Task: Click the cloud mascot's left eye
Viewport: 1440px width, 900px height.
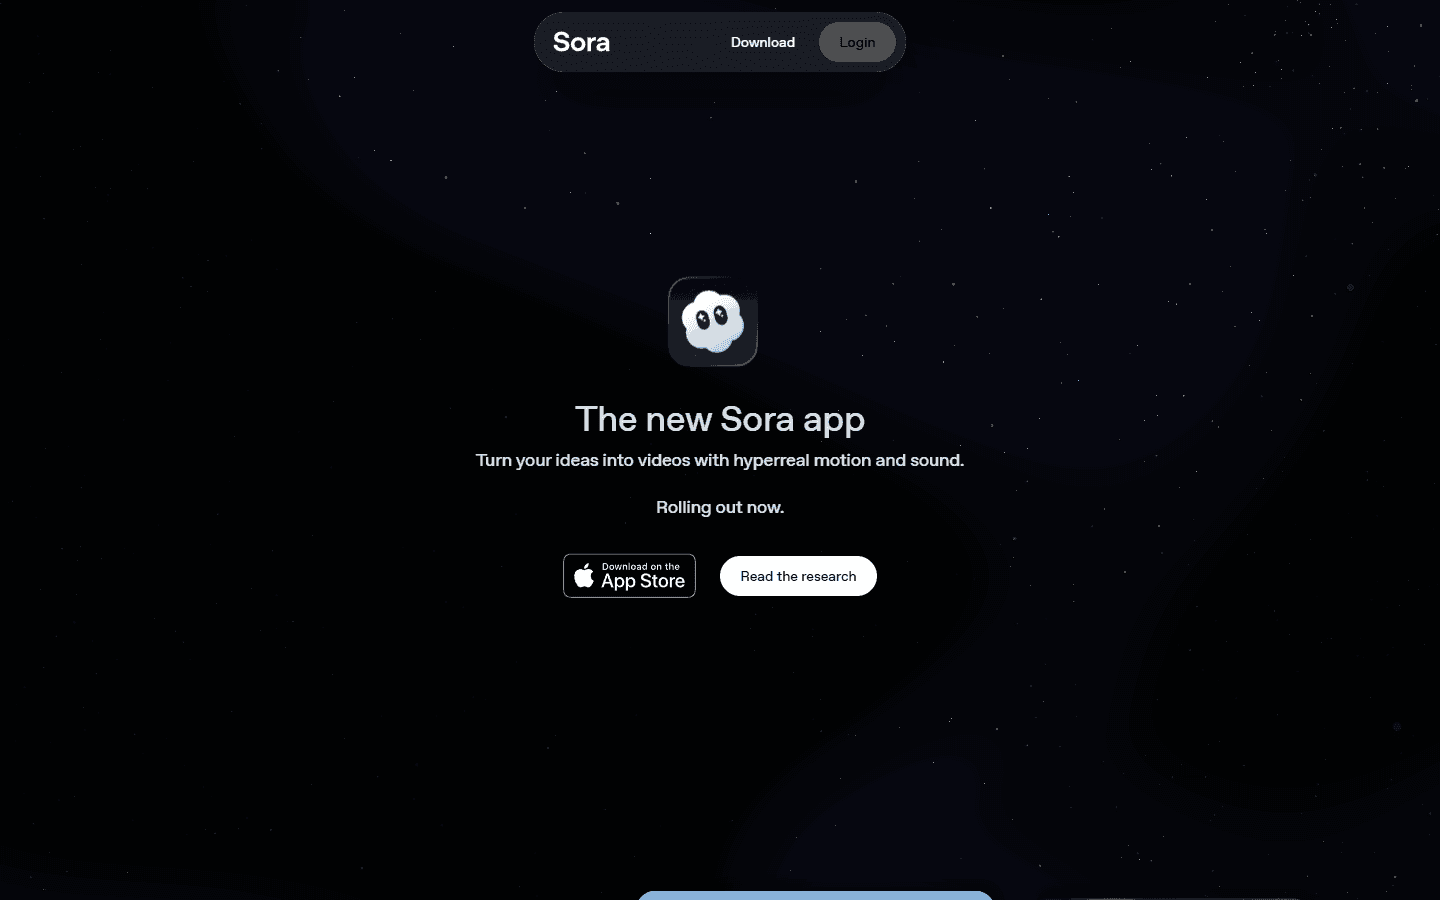Action: tap(702, 319)
